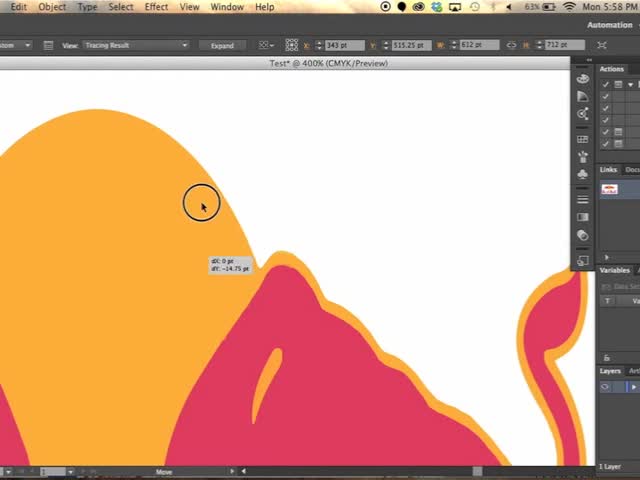Open the Edit menu
The height and width of the screenshot is (480, 640).
pyautogui.click(x=19, y=7)
